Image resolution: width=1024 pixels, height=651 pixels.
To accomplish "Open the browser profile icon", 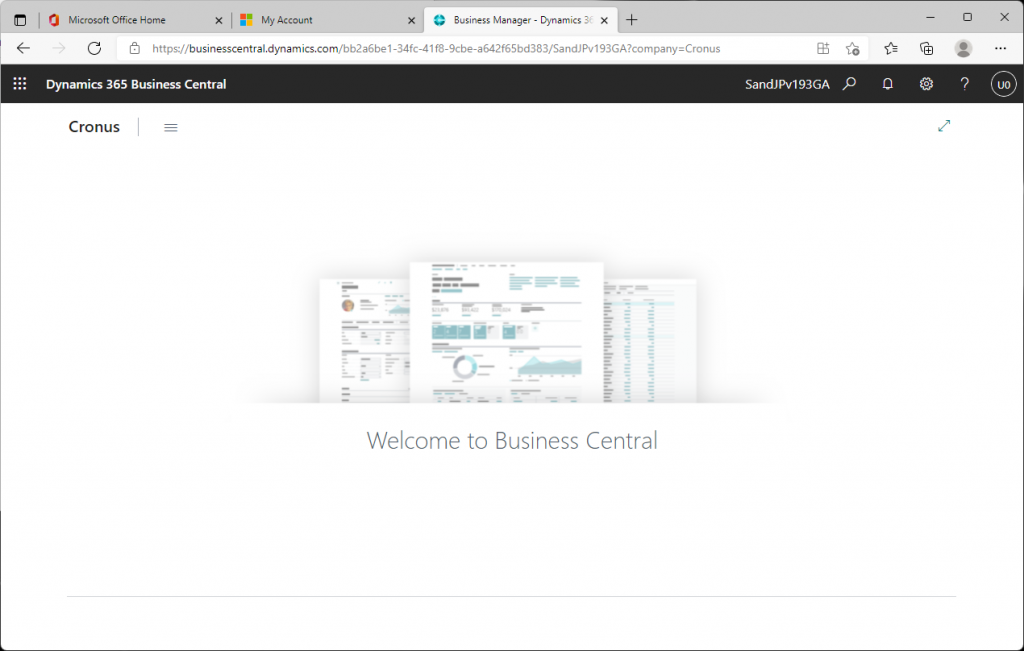I will click(x=963, y=48).
